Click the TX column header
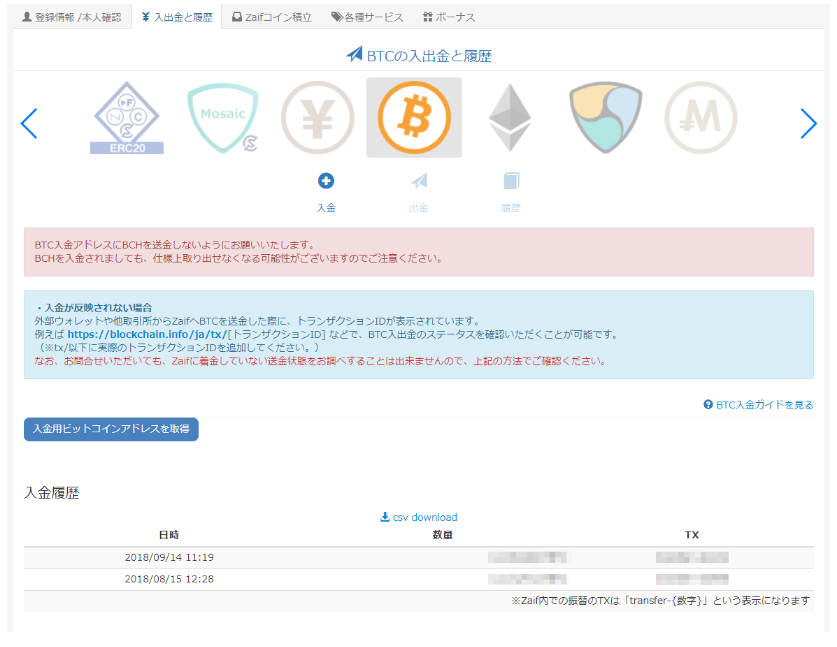Image resolution: width=837 pixels, height=647 pixels. 692,535
